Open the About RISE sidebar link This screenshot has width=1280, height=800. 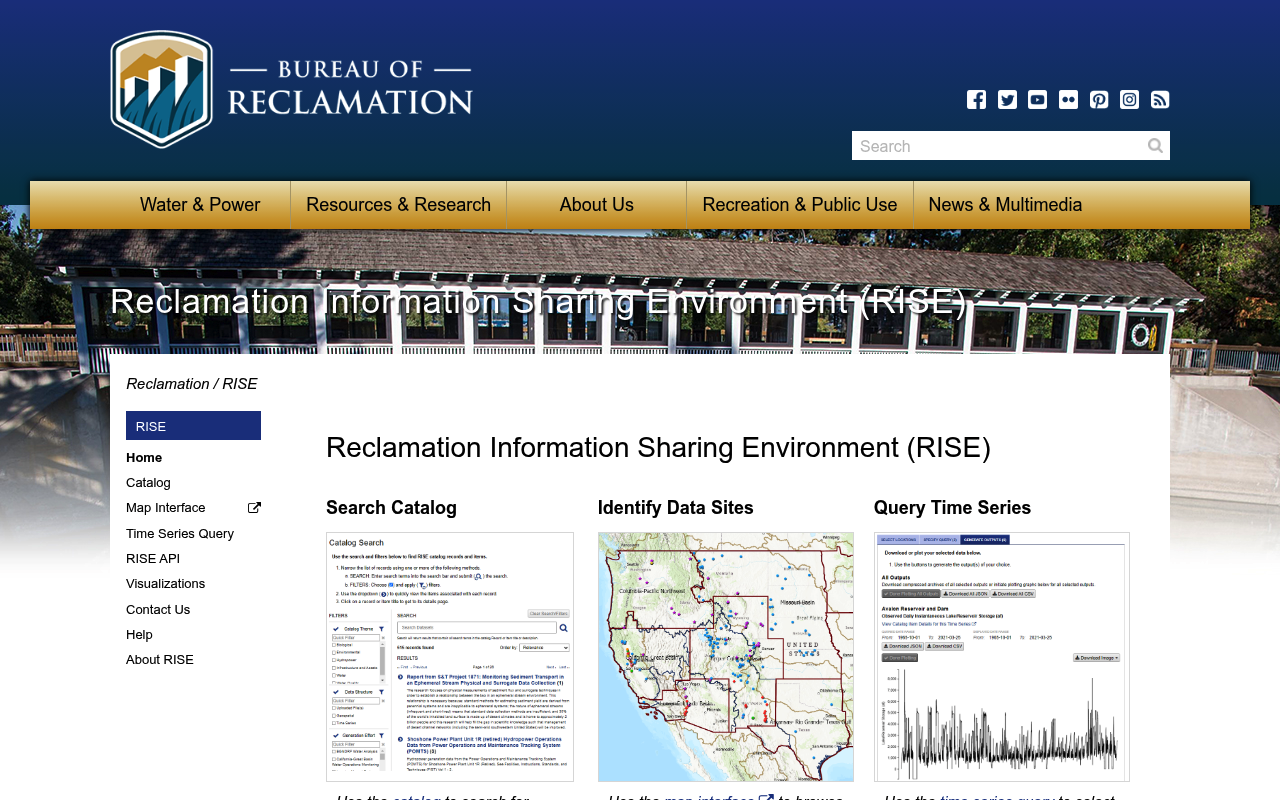[160, 660]
